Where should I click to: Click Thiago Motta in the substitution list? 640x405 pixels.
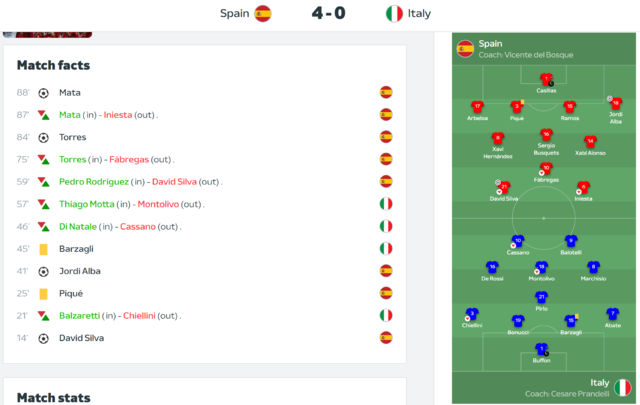[x=87, y=204]
